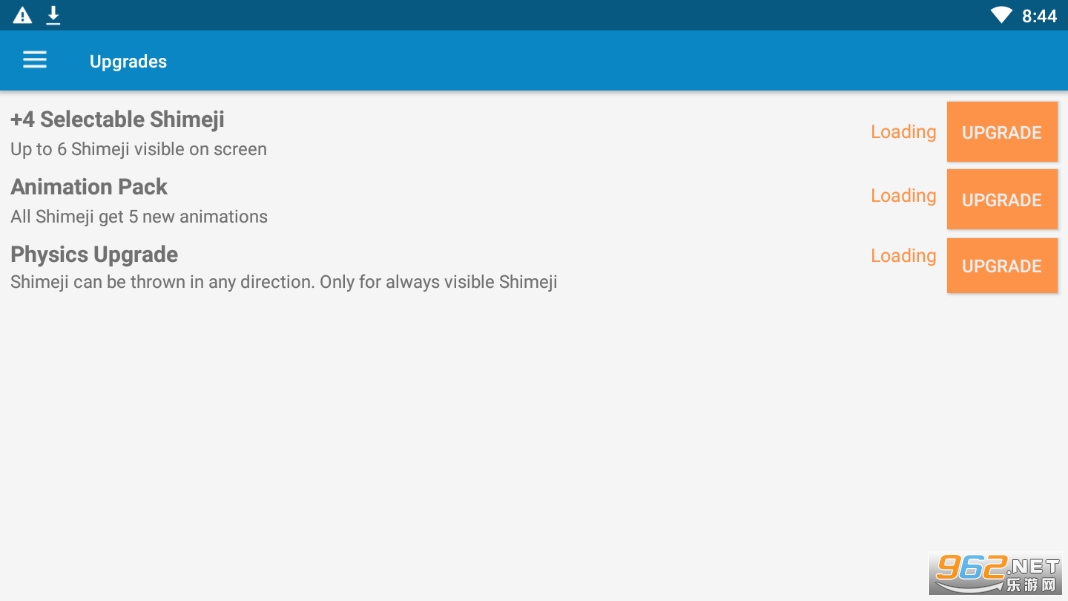
Task: Tap the Wi-Fi signal icon
Action: tap(1001, 15)
